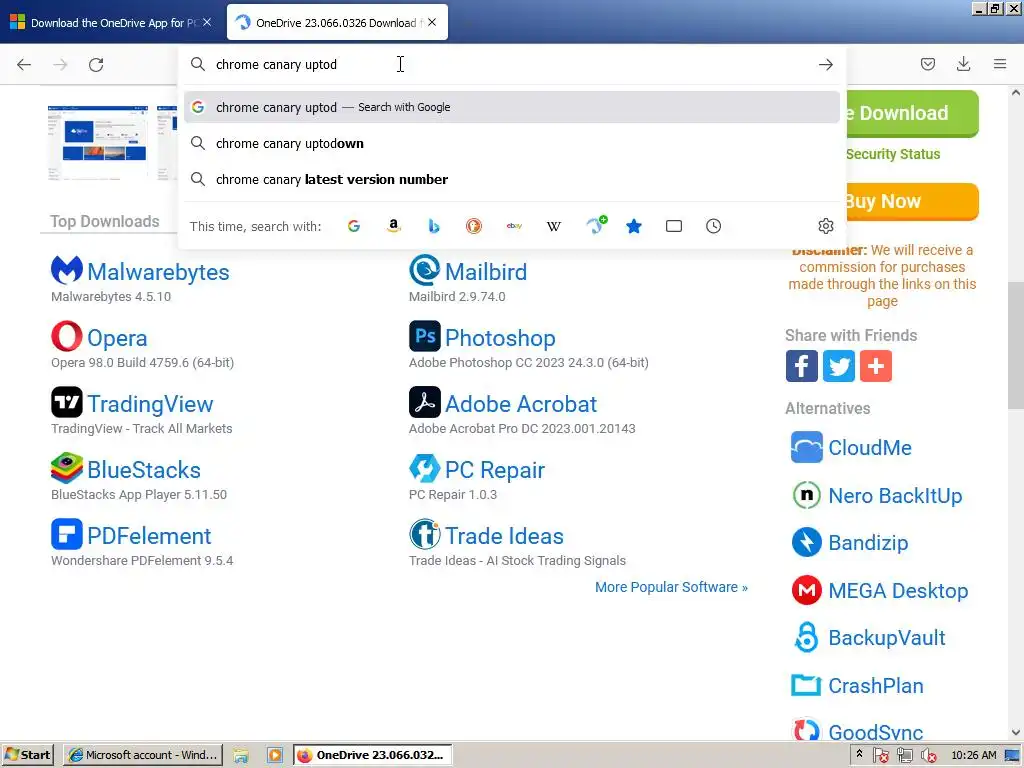Open More Popular Software link
Viewport: 1024px width, 768px height.
tap(671, 587)
